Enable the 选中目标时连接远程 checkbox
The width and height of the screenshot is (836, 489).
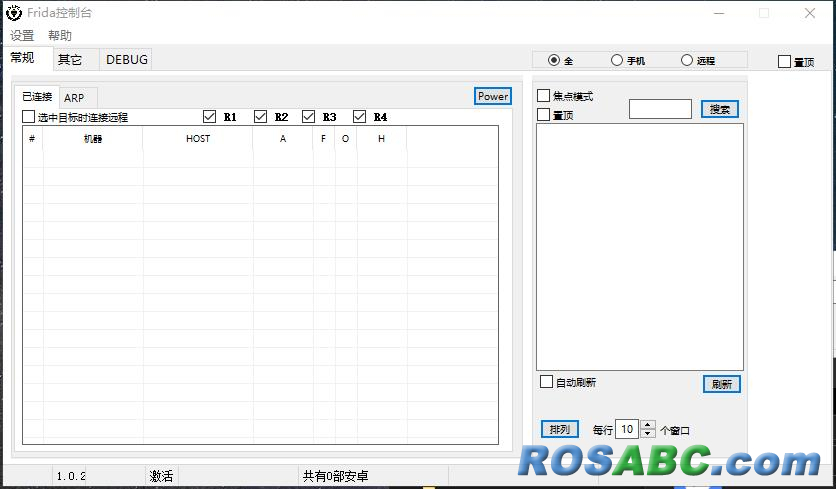coord(28,117)
